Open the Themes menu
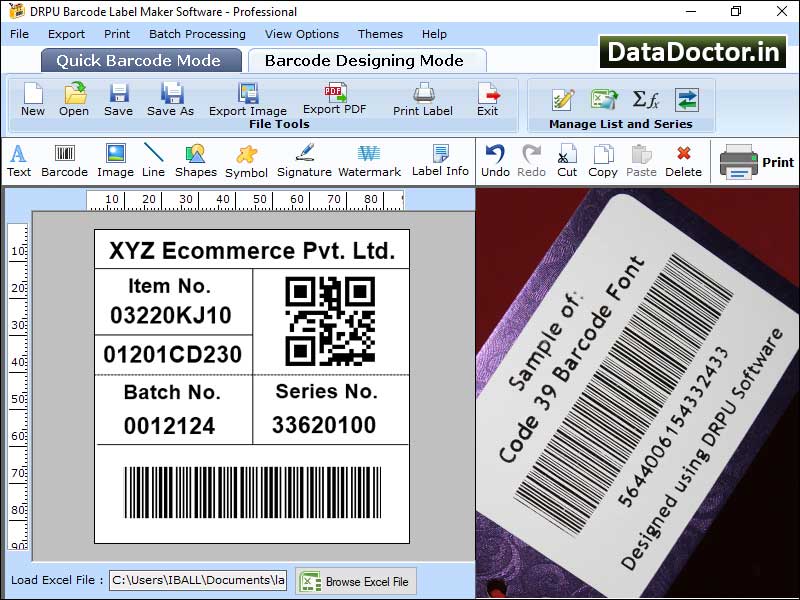This screenshot has width=800, height=600. [x=380, y=33]
